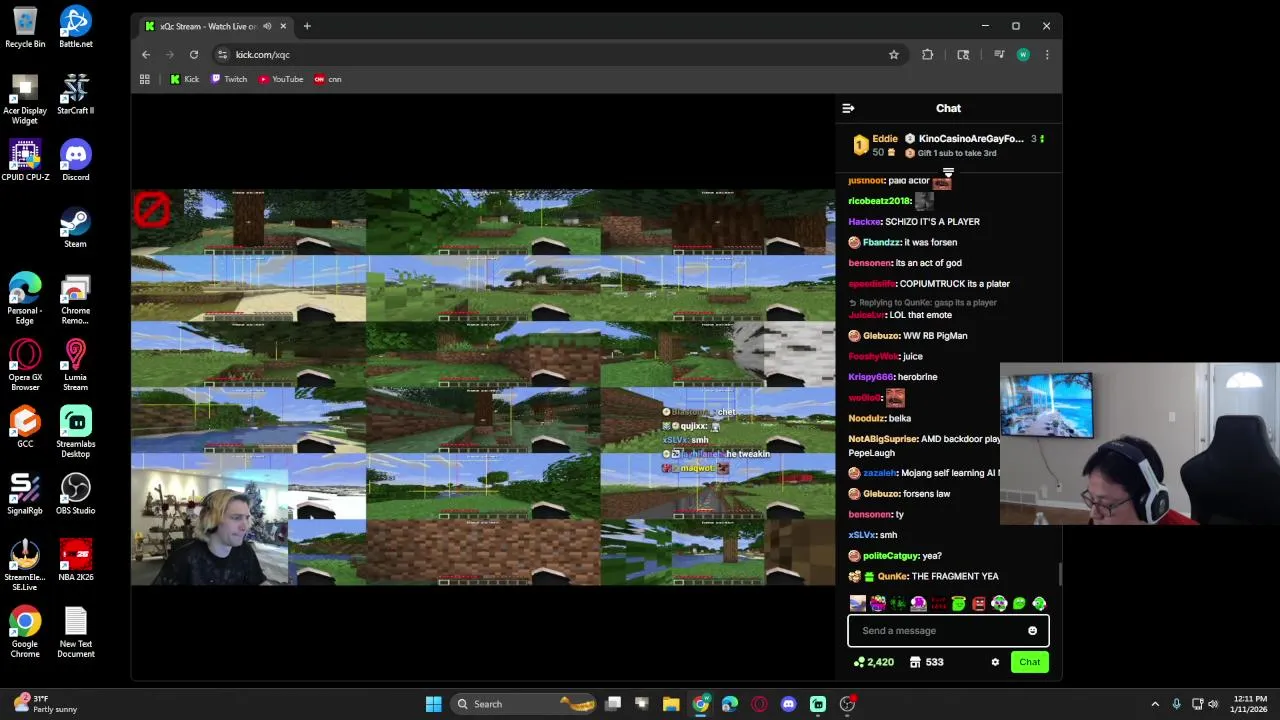Click the taskbar Search box
1280x720 pixels.
pos(524,704)
